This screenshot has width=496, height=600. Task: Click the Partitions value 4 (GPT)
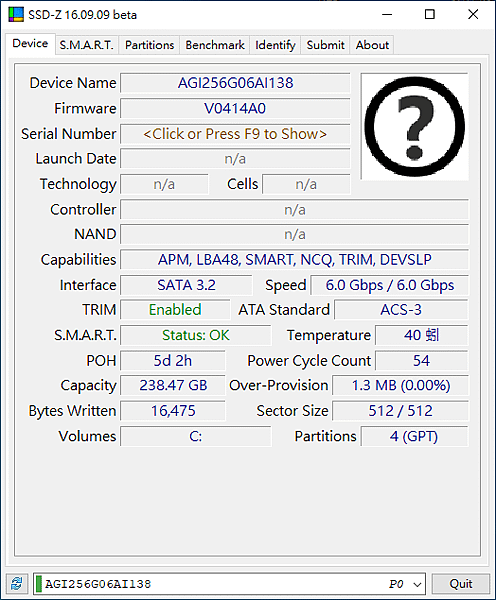pos(414,437)
